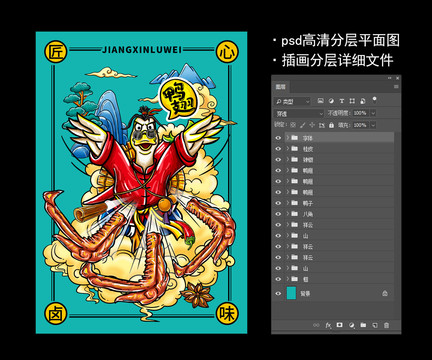Turn layer filtering on or off
Screen dimensions: 432x360
click(374, 99)
